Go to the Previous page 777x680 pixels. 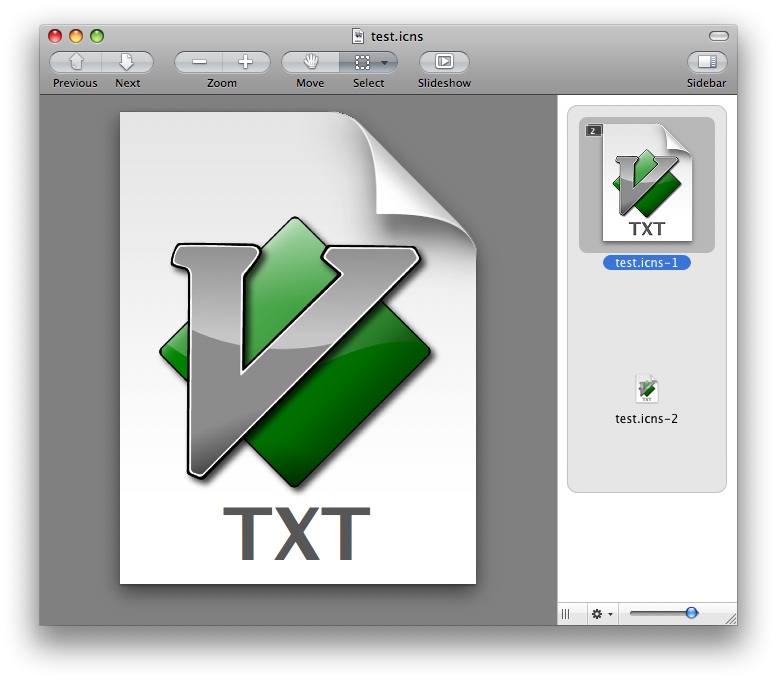pos(75,62)
